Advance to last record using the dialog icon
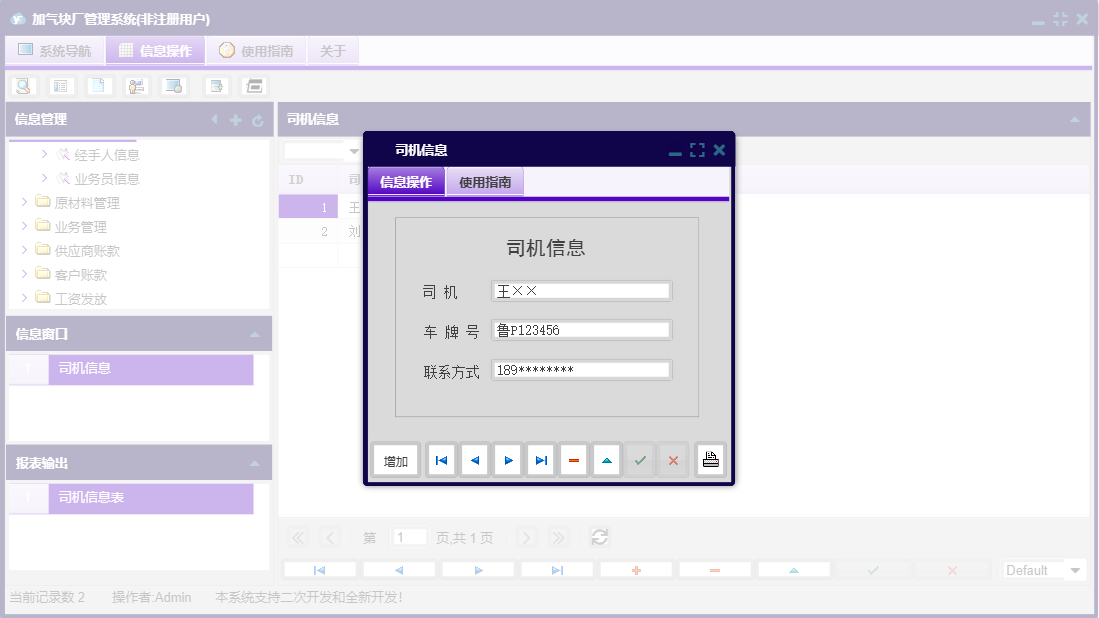 (540, 459)
